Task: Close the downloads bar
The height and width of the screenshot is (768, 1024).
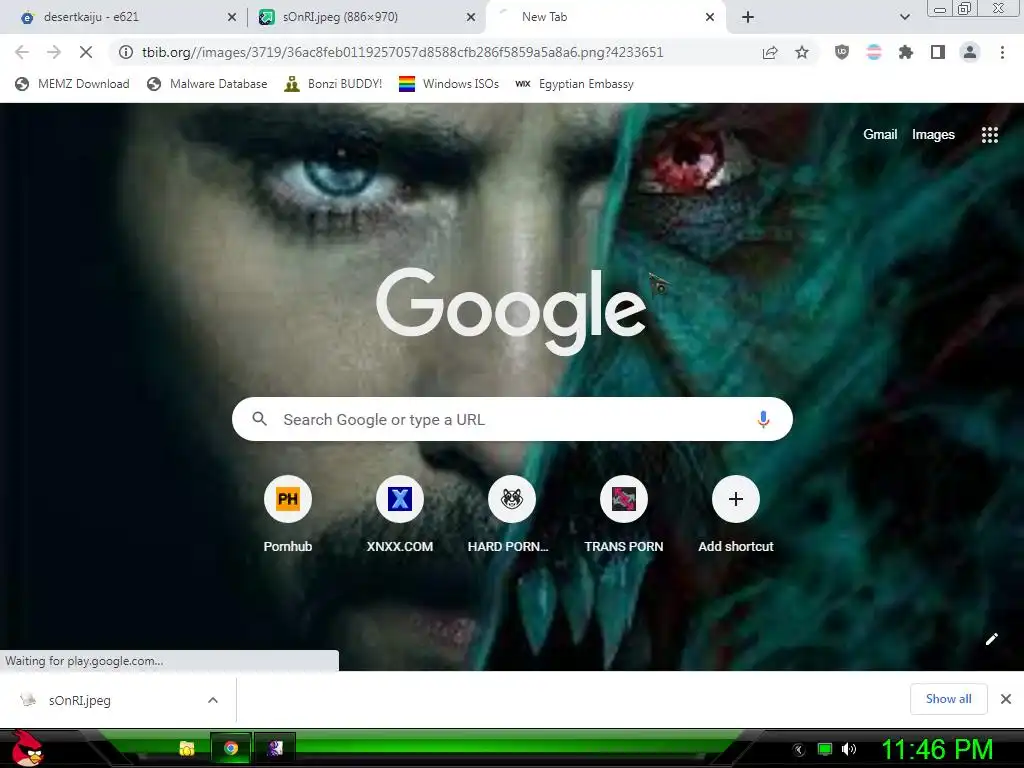Action: [1006, 699]
